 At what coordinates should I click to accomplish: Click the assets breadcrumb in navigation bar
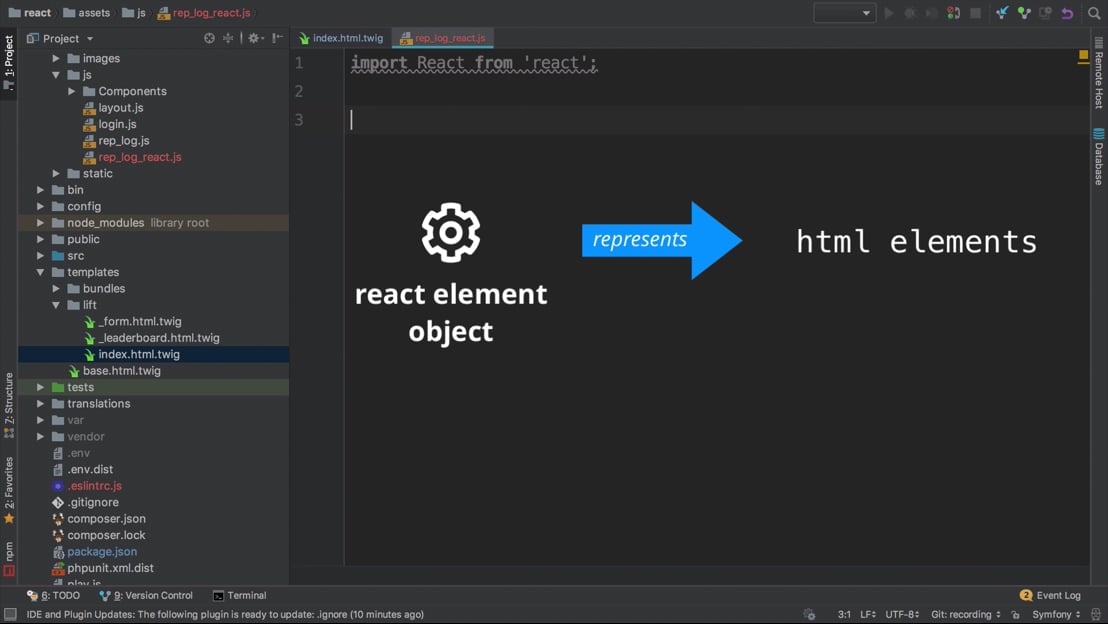point(87,13)
